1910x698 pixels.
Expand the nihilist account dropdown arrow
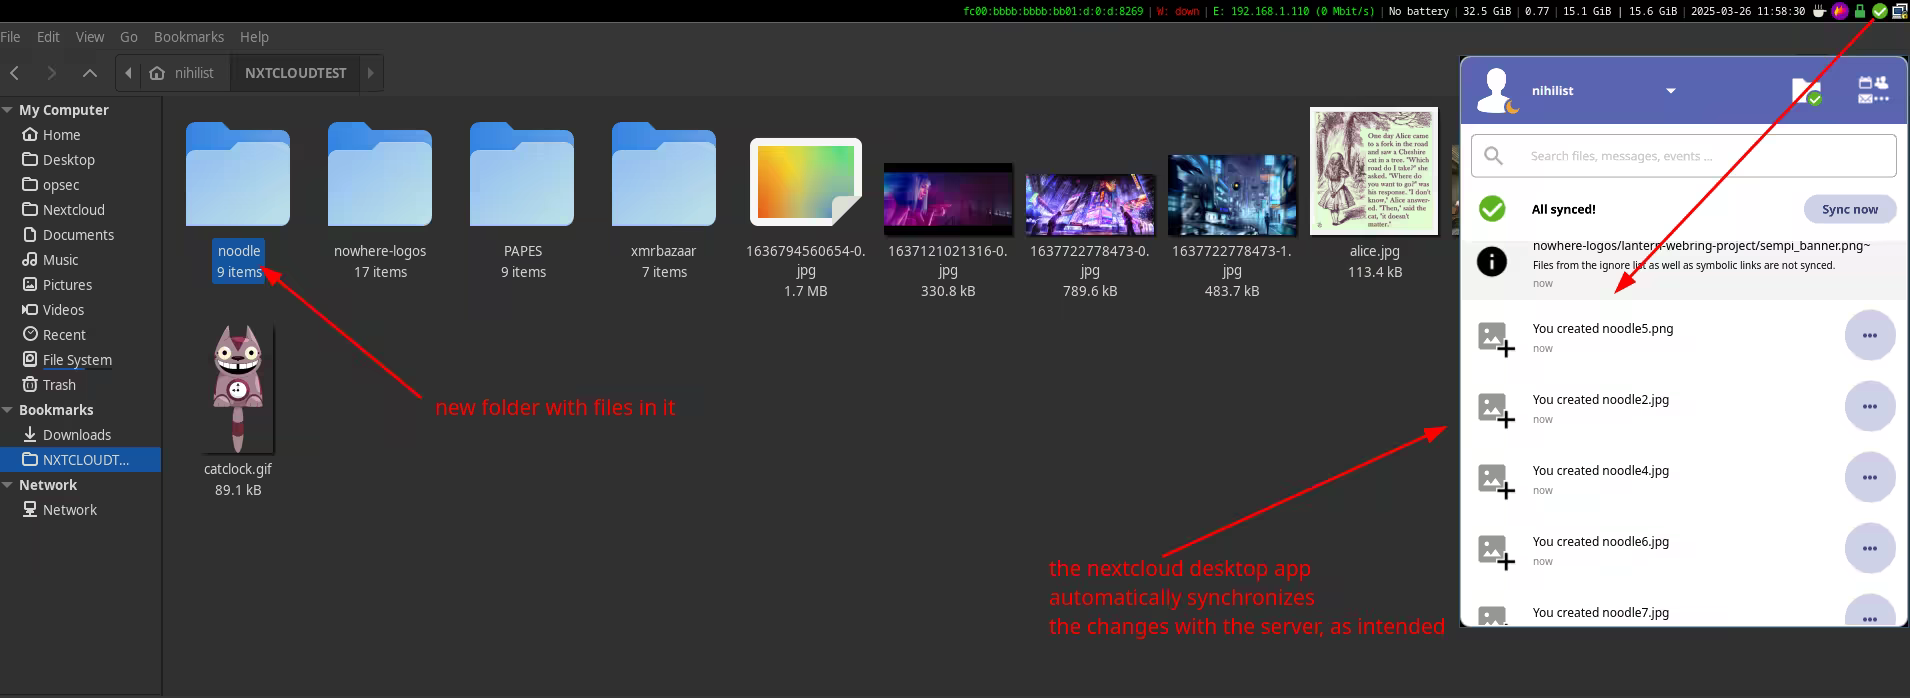pyautogui.click(x=1670, y=91)
